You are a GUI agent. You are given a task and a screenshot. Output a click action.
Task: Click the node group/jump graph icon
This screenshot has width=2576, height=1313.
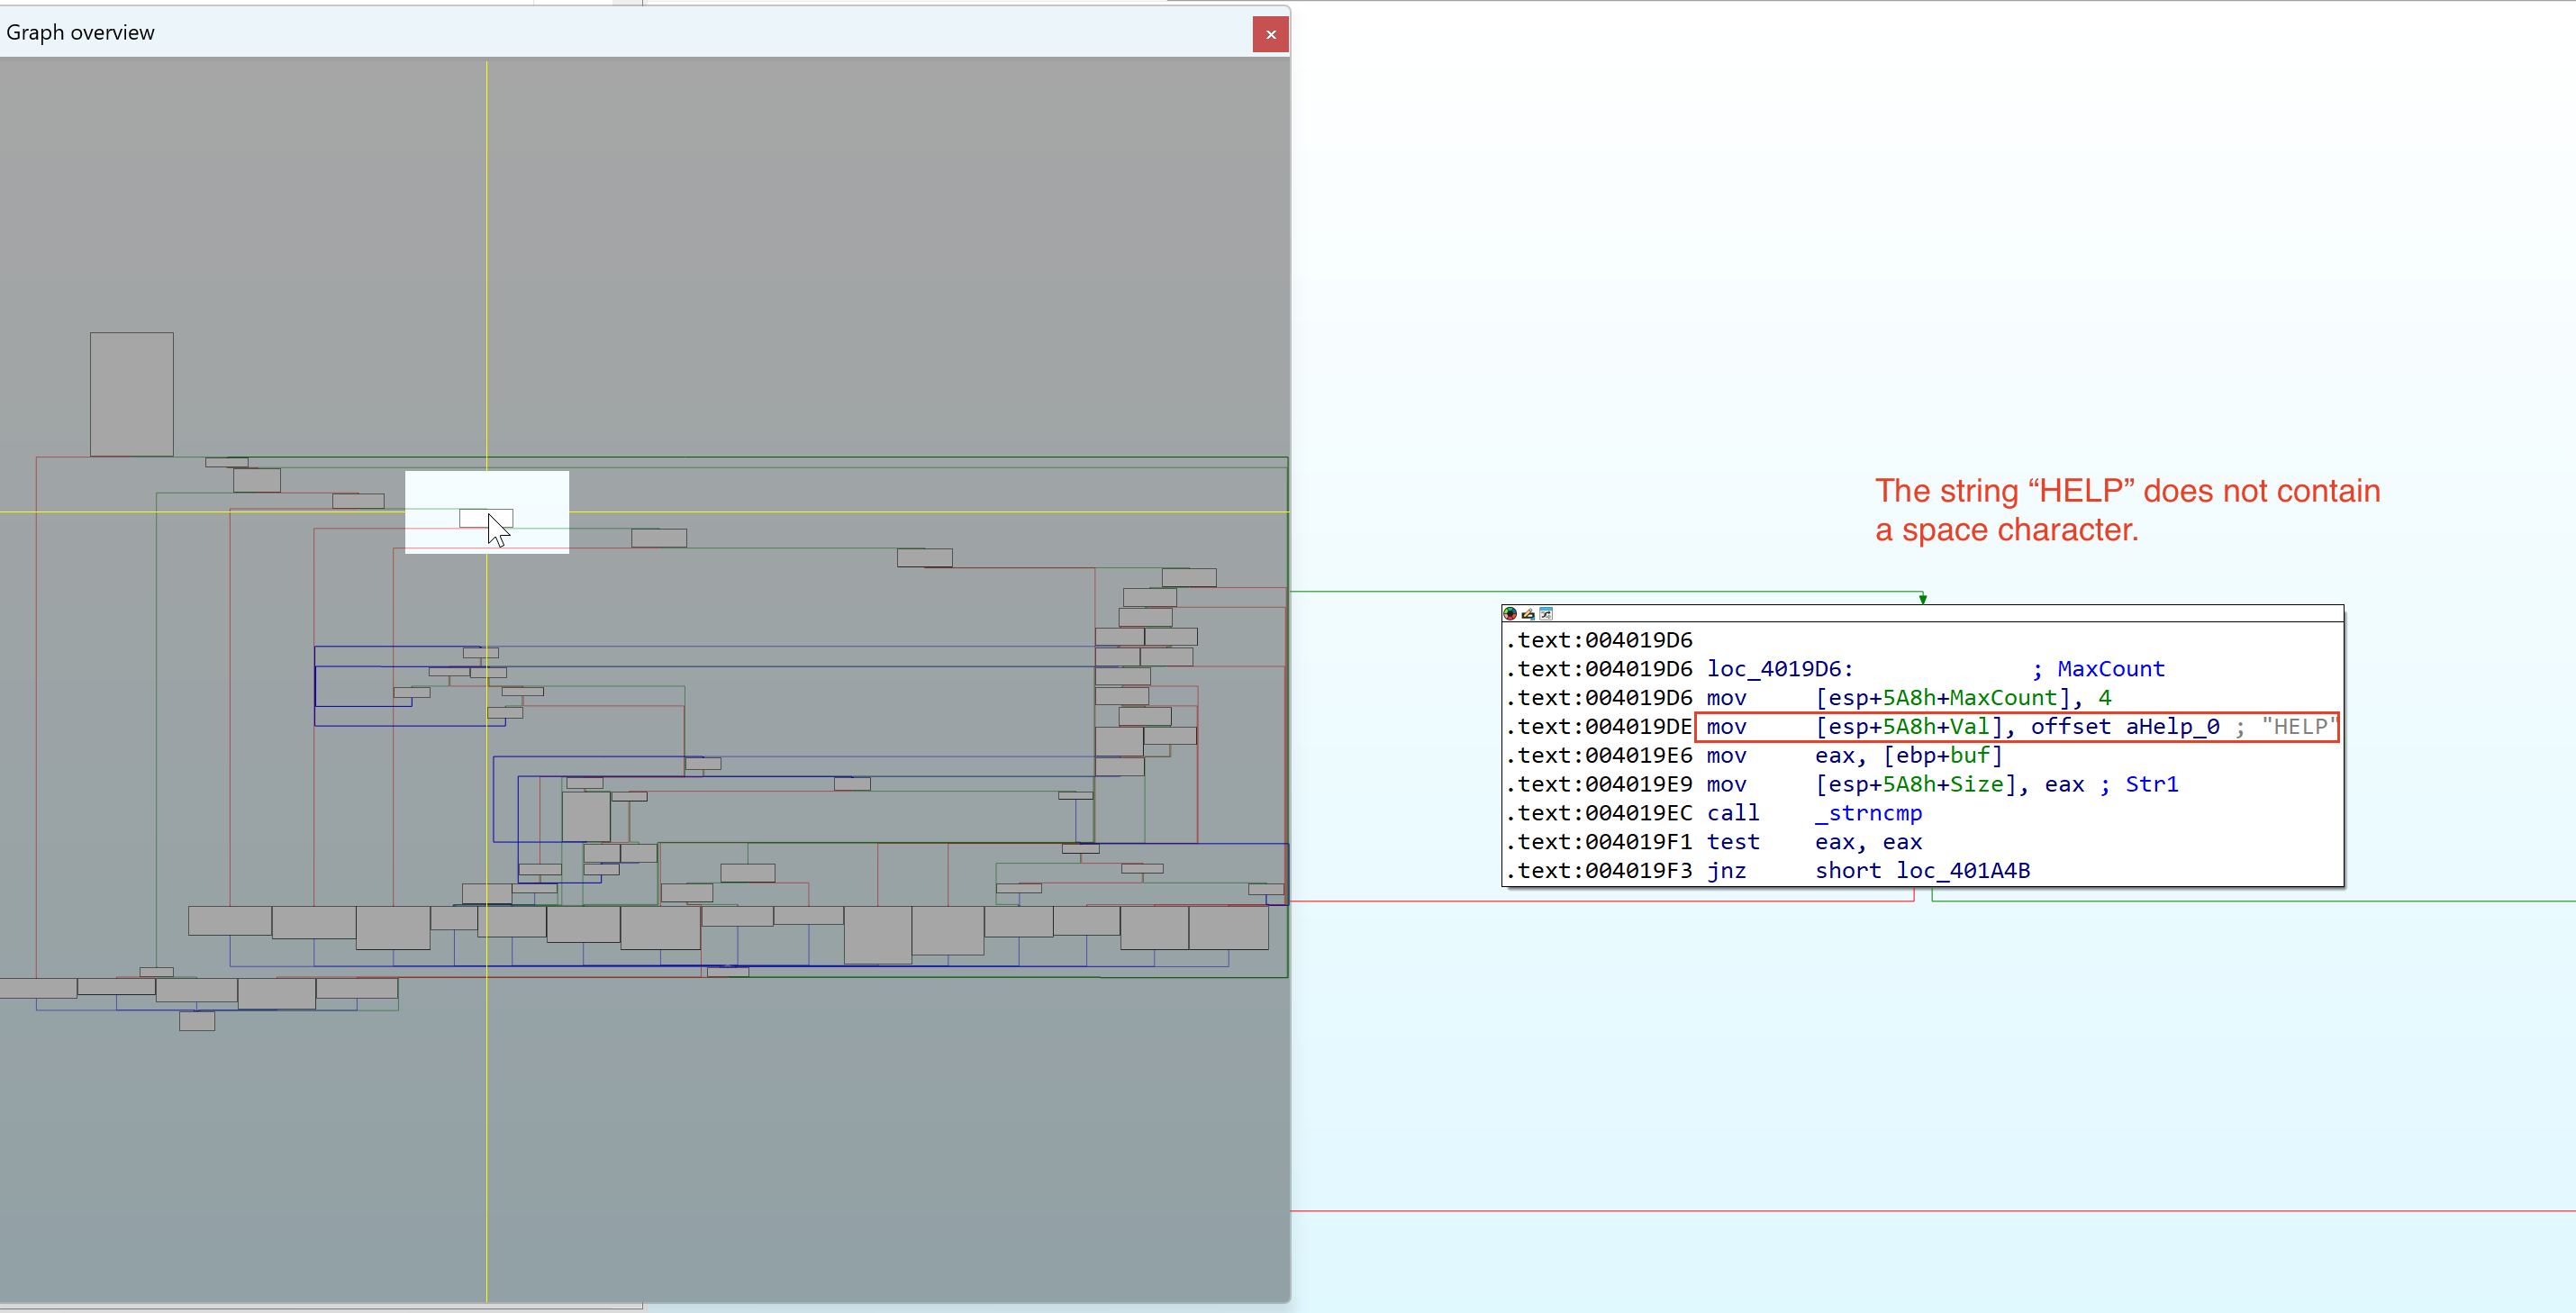[1546, 614]
